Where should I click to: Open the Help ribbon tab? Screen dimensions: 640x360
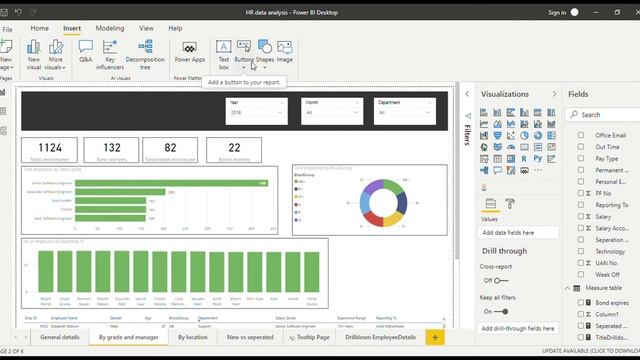(x=176, y=28)
